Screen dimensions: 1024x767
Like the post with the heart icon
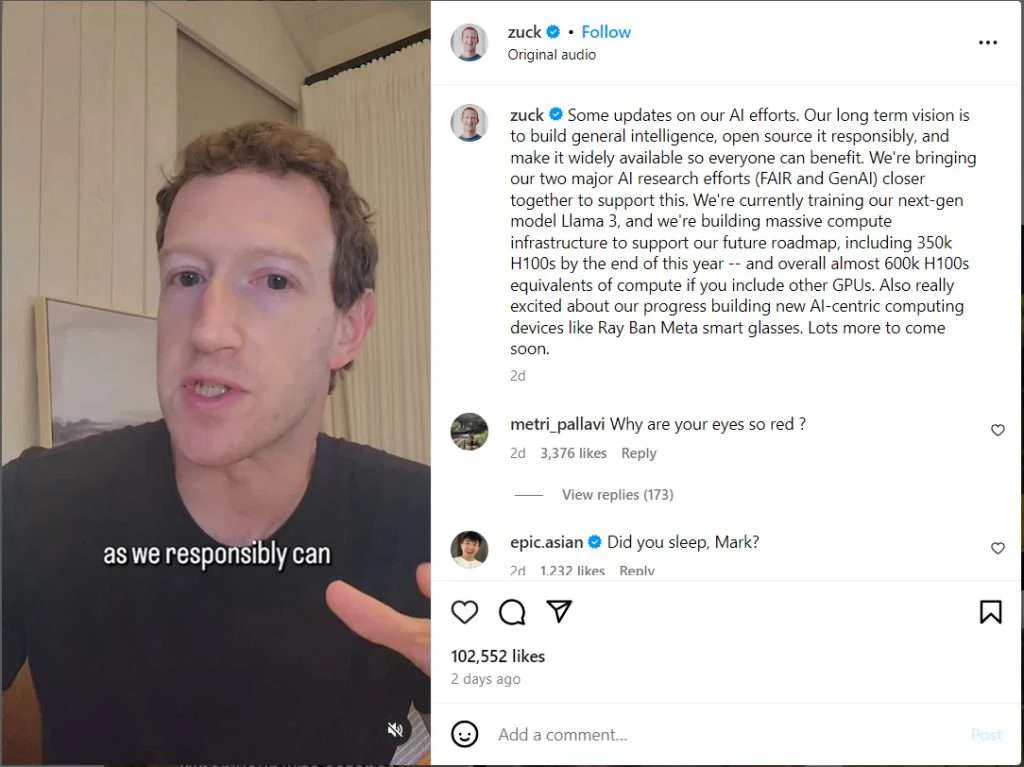(x=464, y=612)
